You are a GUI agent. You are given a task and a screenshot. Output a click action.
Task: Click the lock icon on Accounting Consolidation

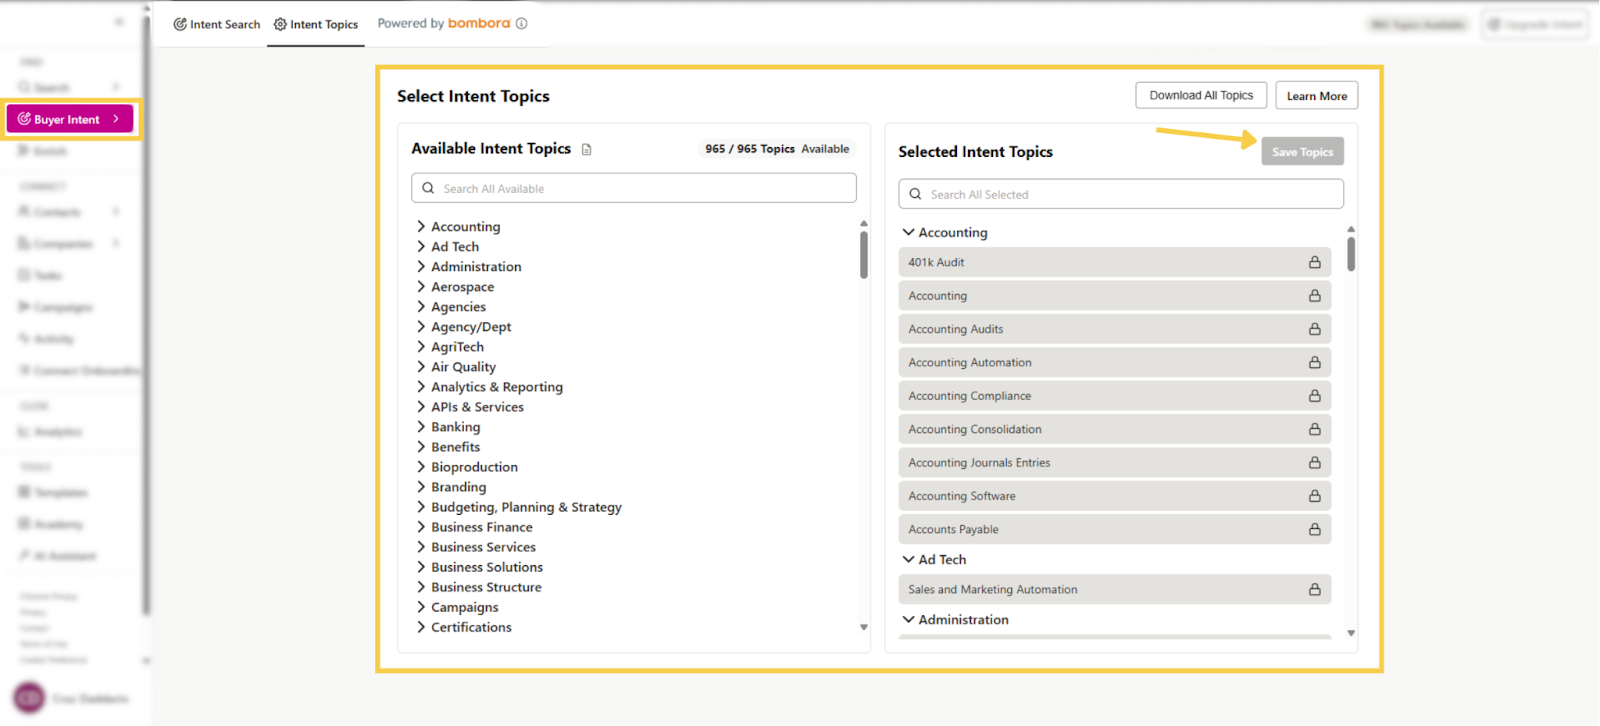tap(1315, 429)
